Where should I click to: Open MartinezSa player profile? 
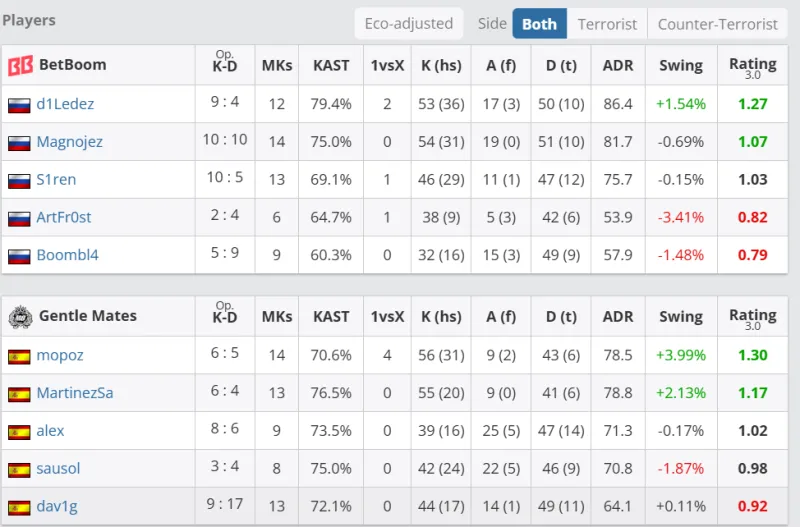point(74,393)
